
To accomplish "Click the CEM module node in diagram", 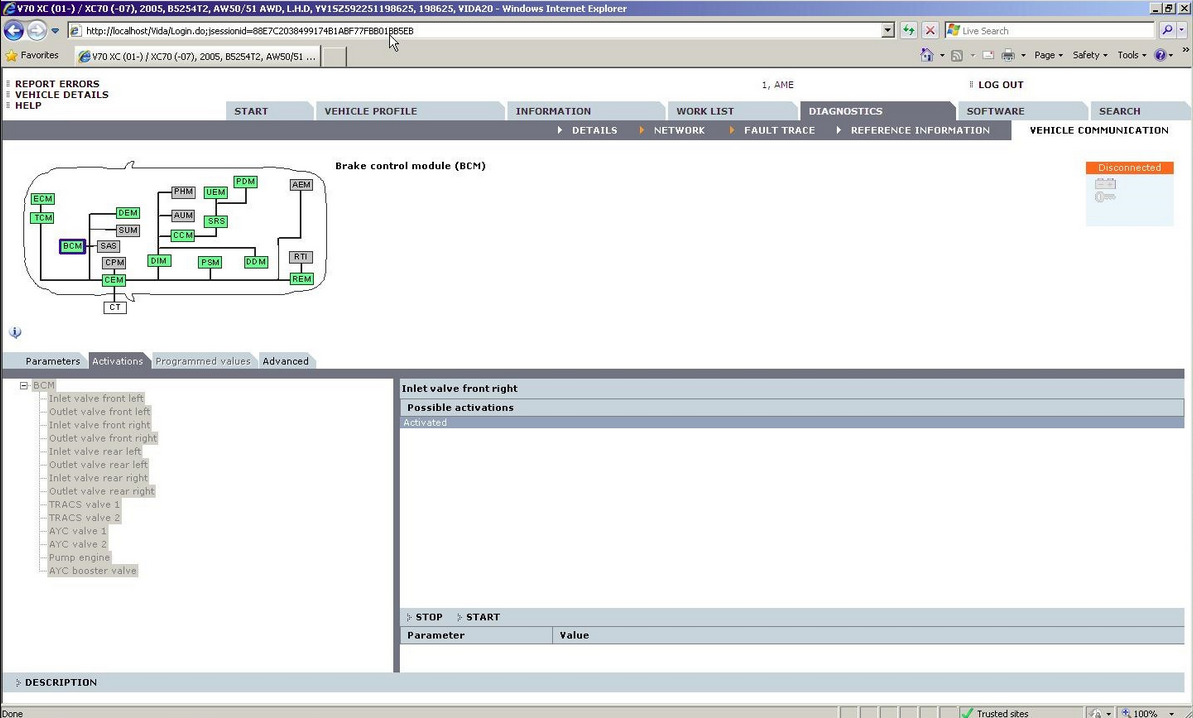I will click(x=114, y=280).
